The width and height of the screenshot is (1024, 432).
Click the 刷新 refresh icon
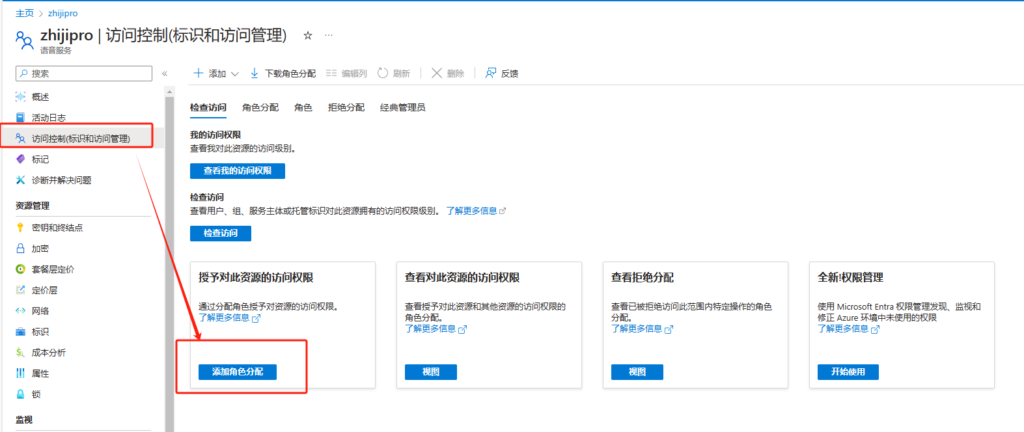[383, 73]
